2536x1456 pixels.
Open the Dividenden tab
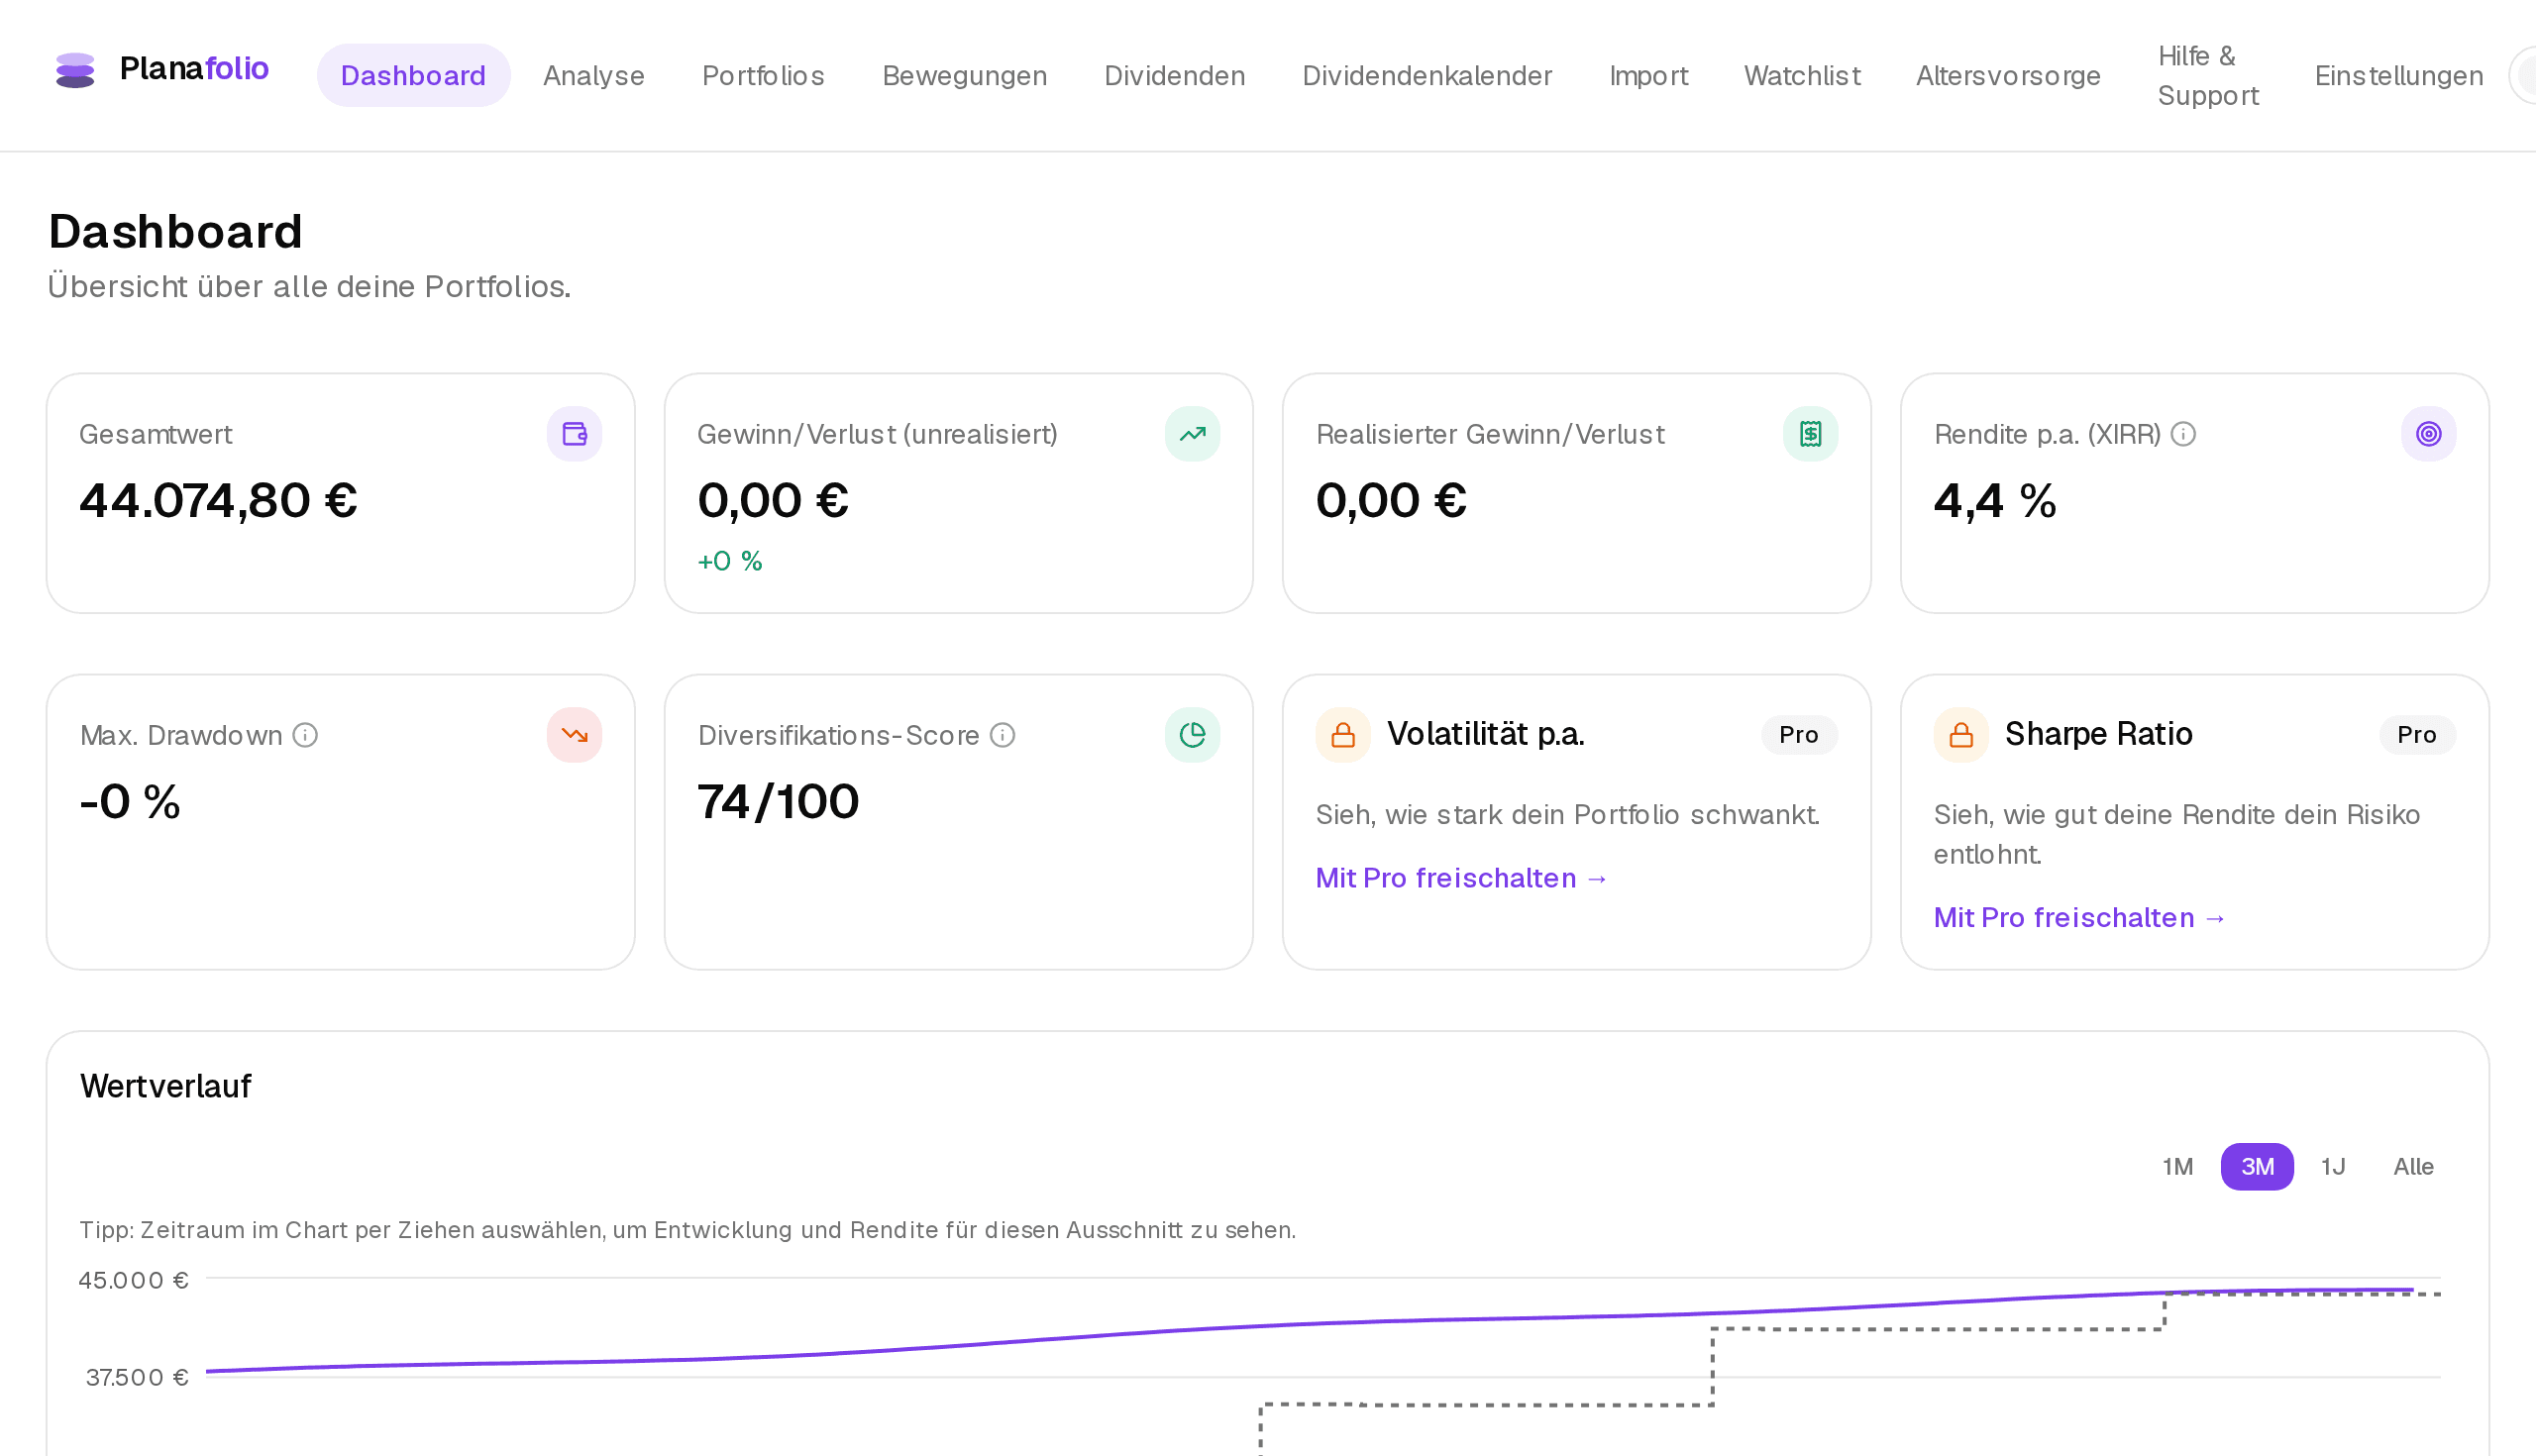tap(1174, 76)
